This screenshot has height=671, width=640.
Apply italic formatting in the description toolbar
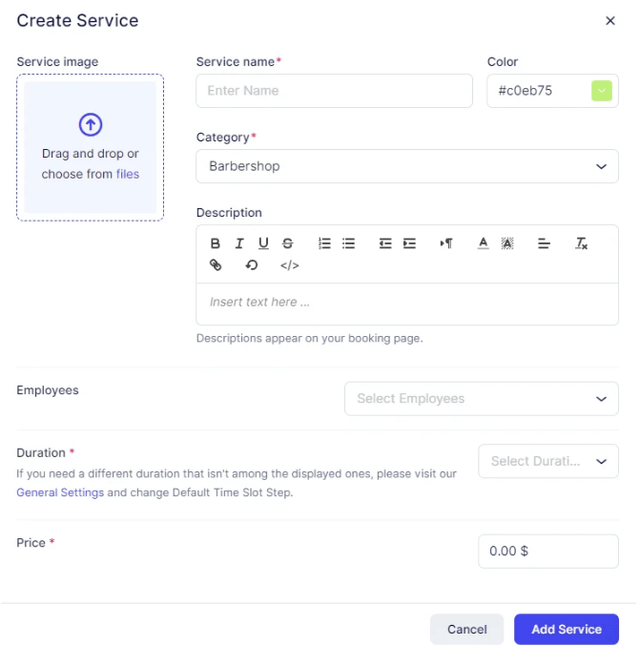[239, 244]
